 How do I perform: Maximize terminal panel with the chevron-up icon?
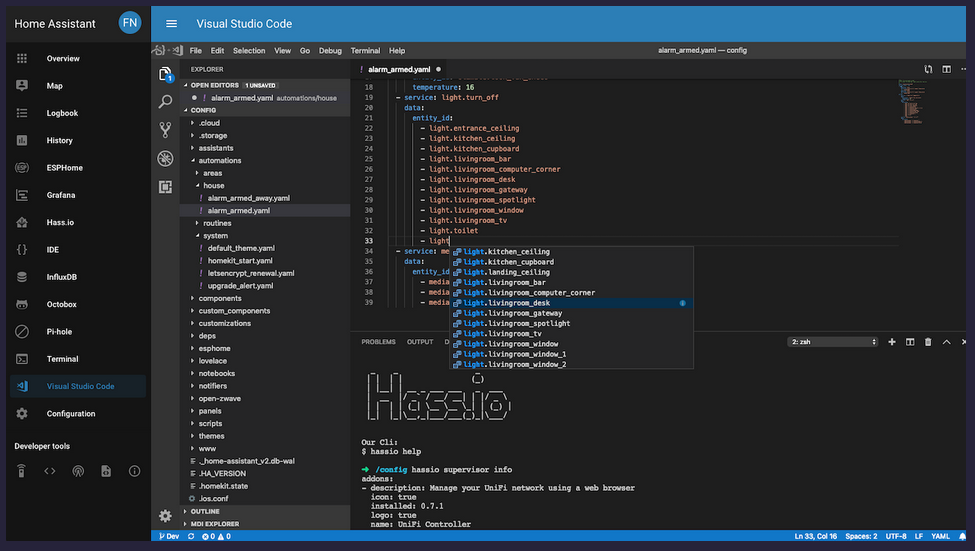(x=946, y=342)
